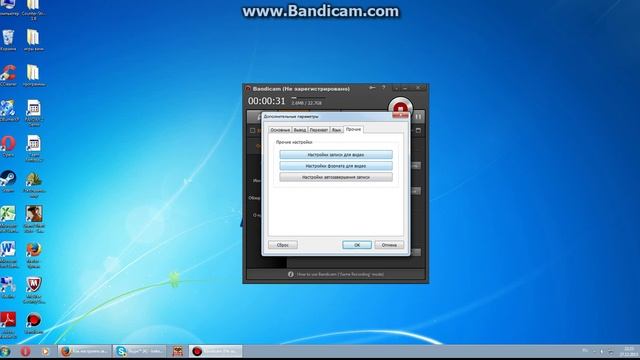Image resolution: width=640 pixels, height=360 pixels.
Task: Open the Windows Start menu
Action: (6, 351)
